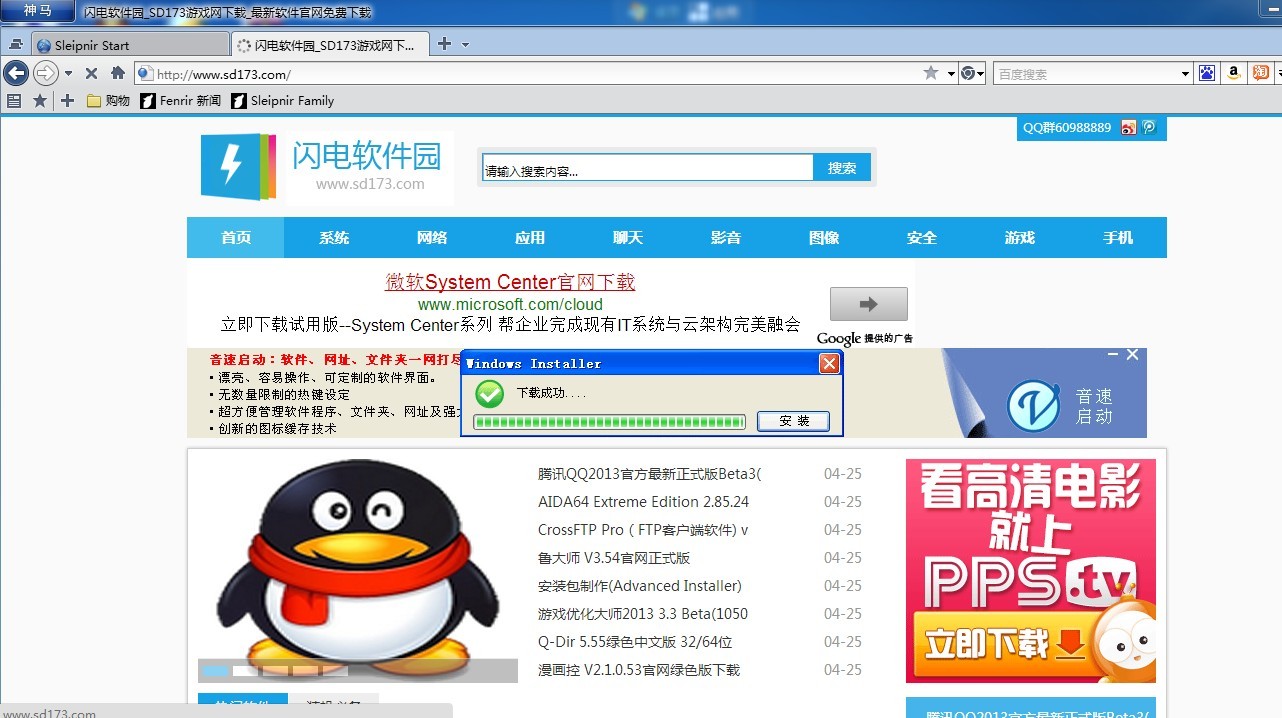Image resolution: width=1282 pixels, height=718 pixels.
Task: Minimize the 音速启动 banner
Action: [1112, 355]
